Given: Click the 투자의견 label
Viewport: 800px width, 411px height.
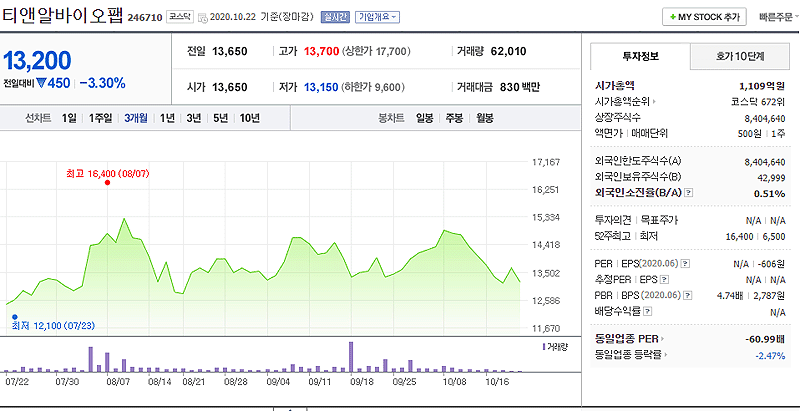Looking at the screenshot, I should [613, 220].
